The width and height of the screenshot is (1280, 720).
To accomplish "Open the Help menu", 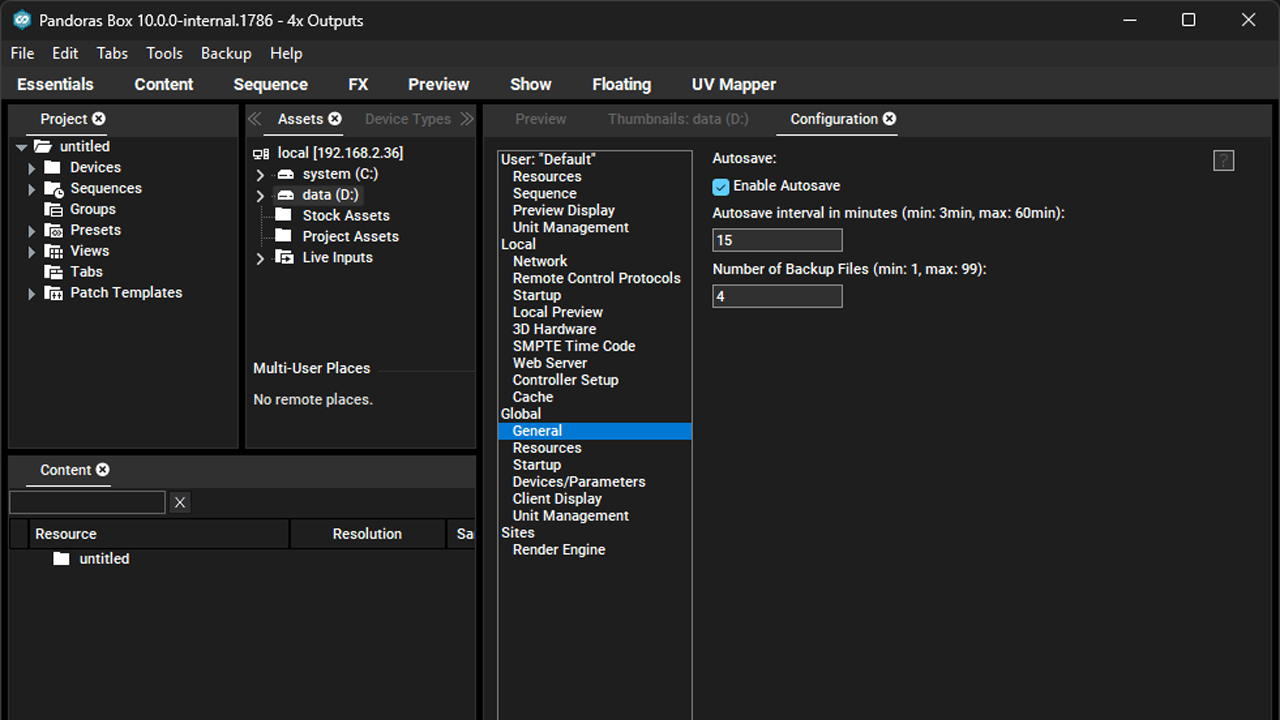I will click(286, 54).
